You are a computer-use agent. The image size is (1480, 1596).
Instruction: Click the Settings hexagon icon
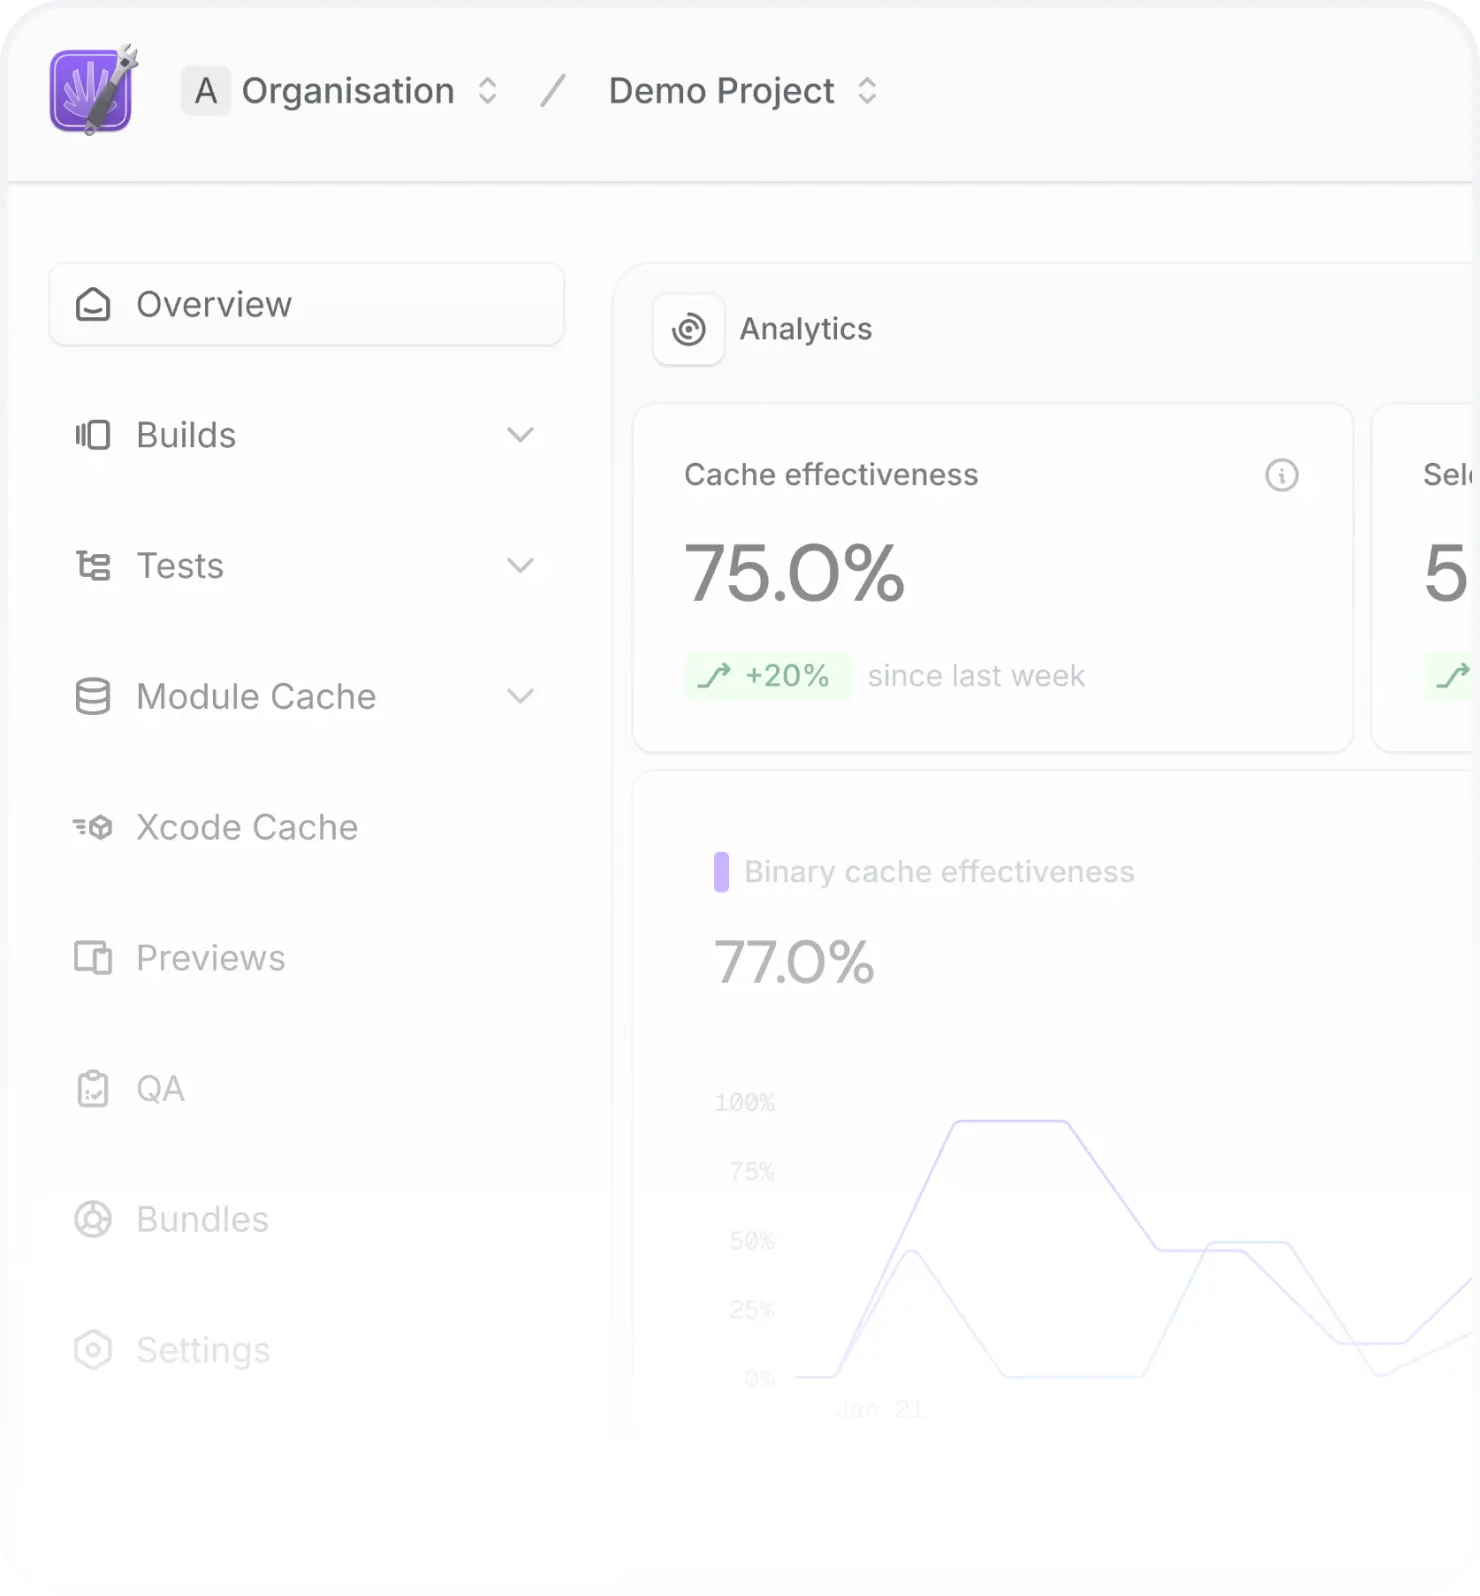pos(93,1350)
